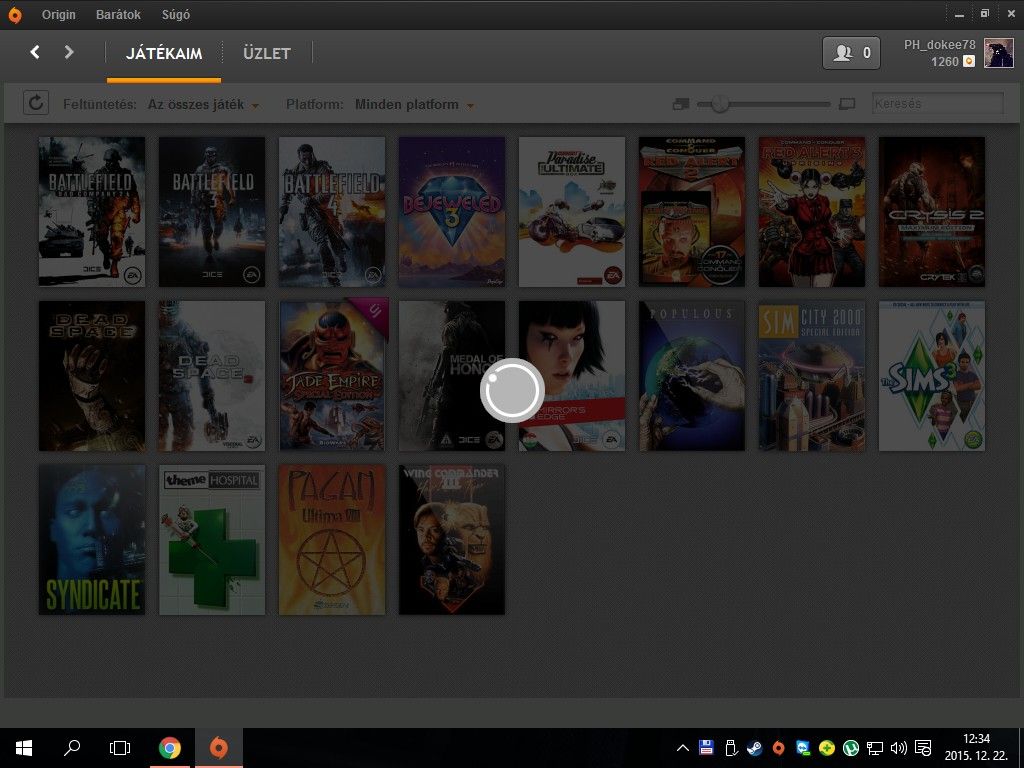Click the Origin points coin icon
The image size is (1024, 768).
click(969, 61)
